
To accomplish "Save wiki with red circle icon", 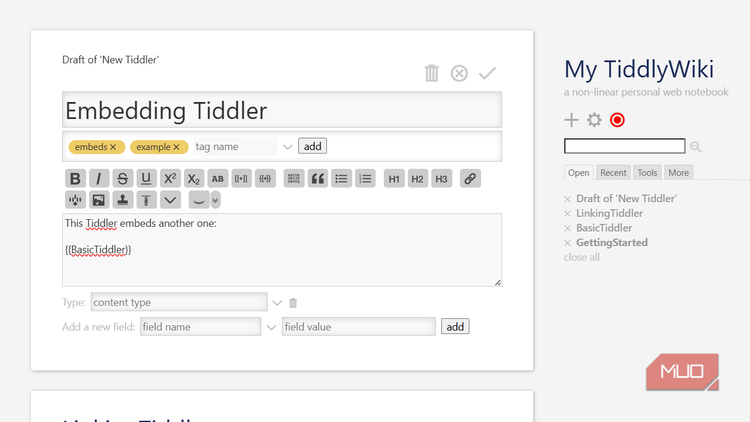I will pyautogui.click(x=617, y=120).
